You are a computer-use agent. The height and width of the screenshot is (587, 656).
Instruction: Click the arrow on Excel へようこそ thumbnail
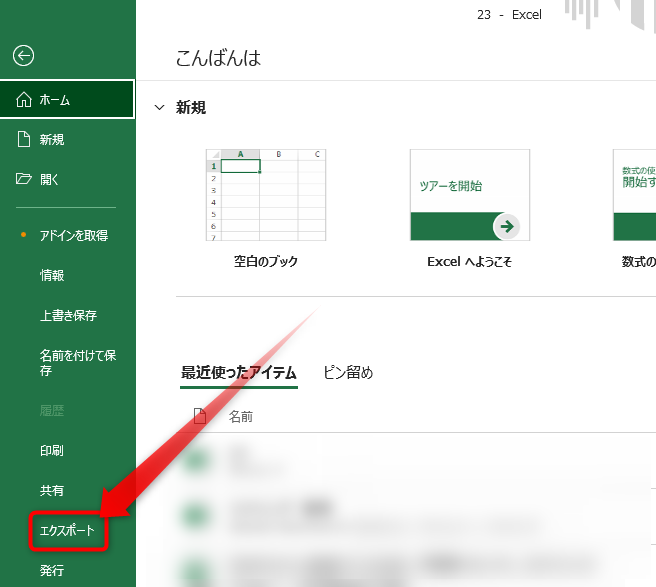pos(507,226)
